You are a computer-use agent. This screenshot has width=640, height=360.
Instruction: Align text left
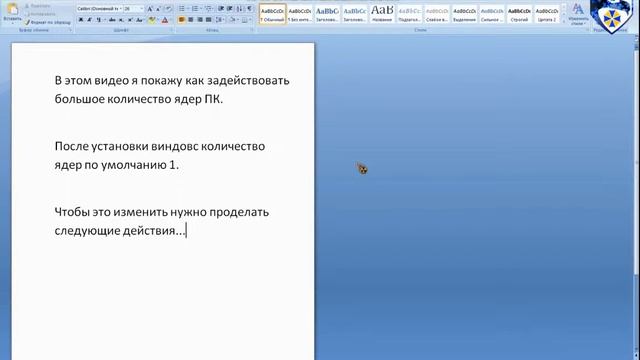(182, 20)
